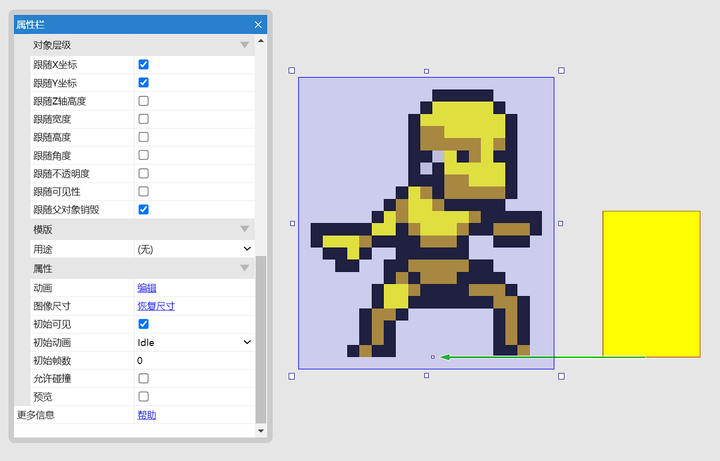Enable the 跟随宽度 checkbox
The height and width of the screenshot is (461, 720).
point(143,119)
